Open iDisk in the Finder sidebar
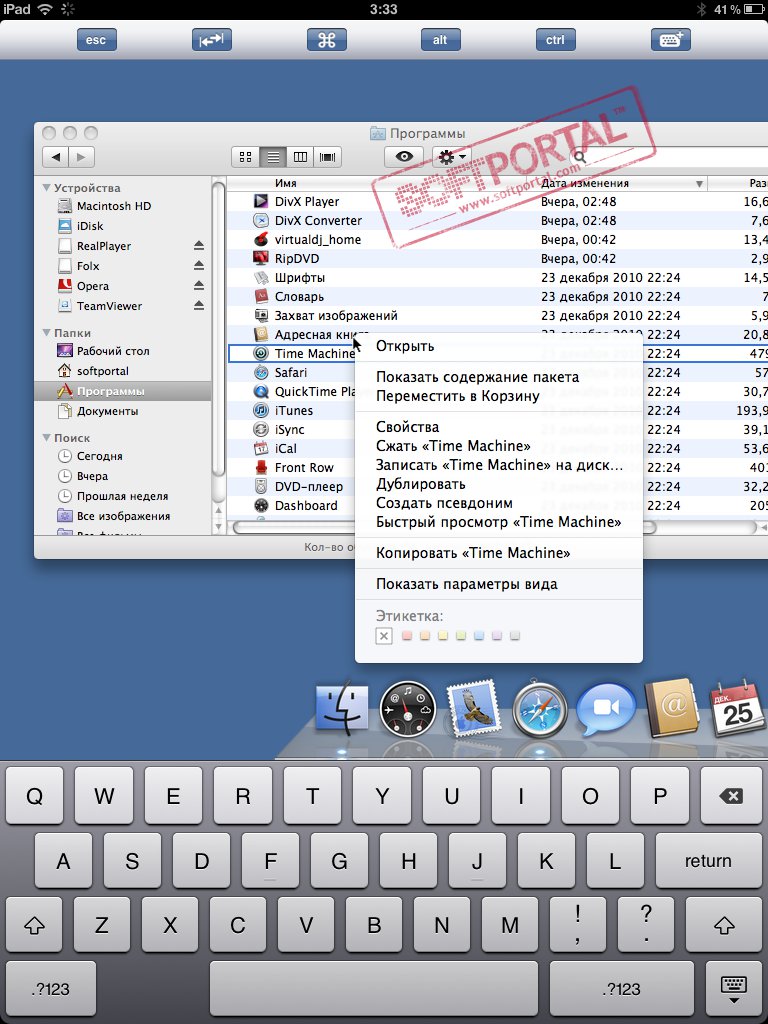 89,226
